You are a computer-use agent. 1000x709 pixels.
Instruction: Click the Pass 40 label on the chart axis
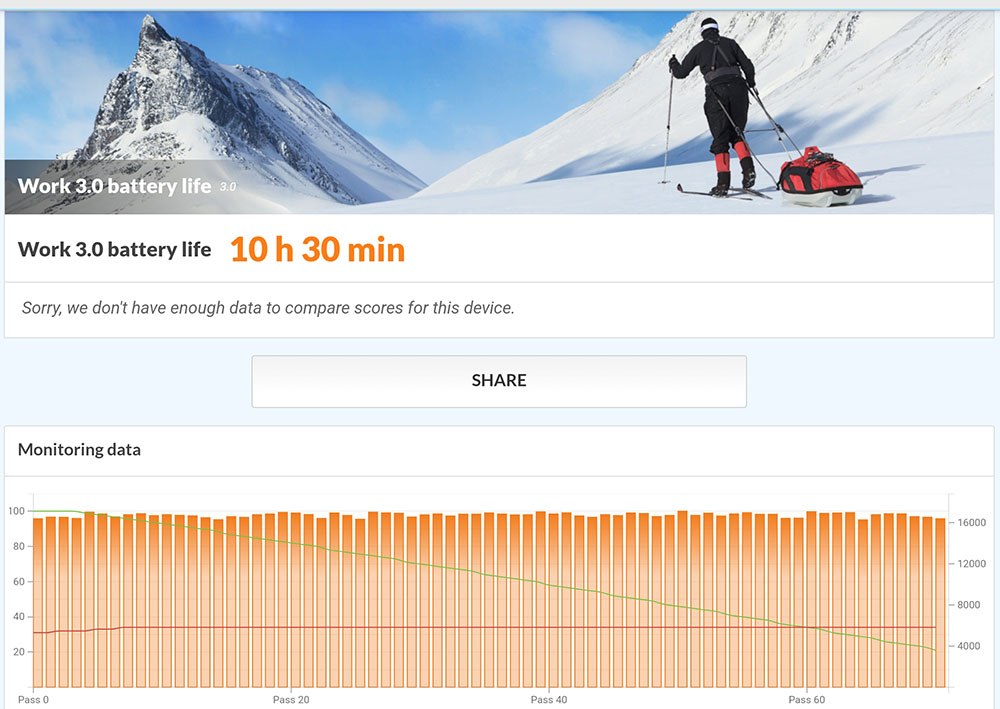pos(548,699)
